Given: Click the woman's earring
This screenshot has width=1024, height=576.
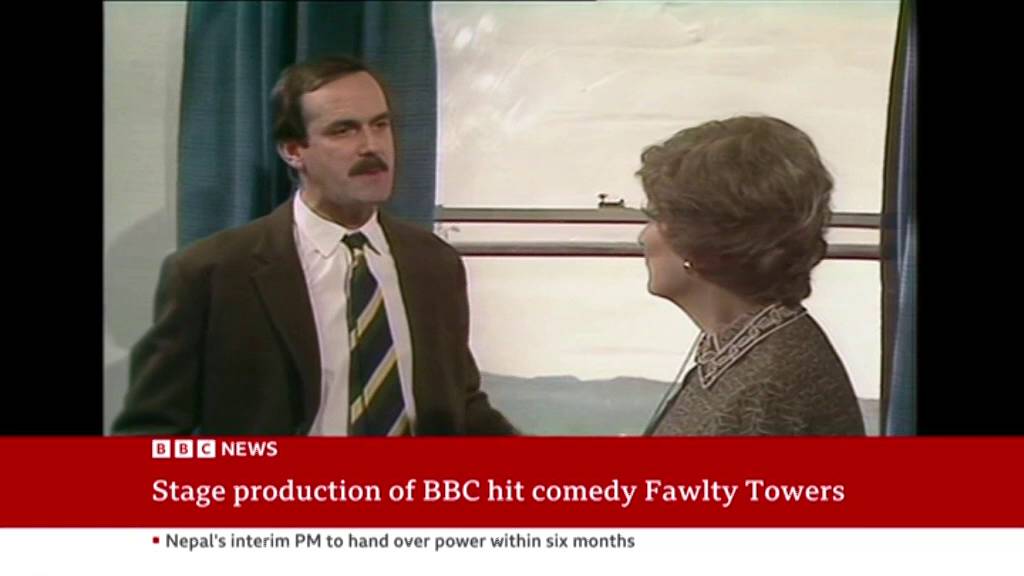Looking at the screenshot, I should (x=687, y=265).
